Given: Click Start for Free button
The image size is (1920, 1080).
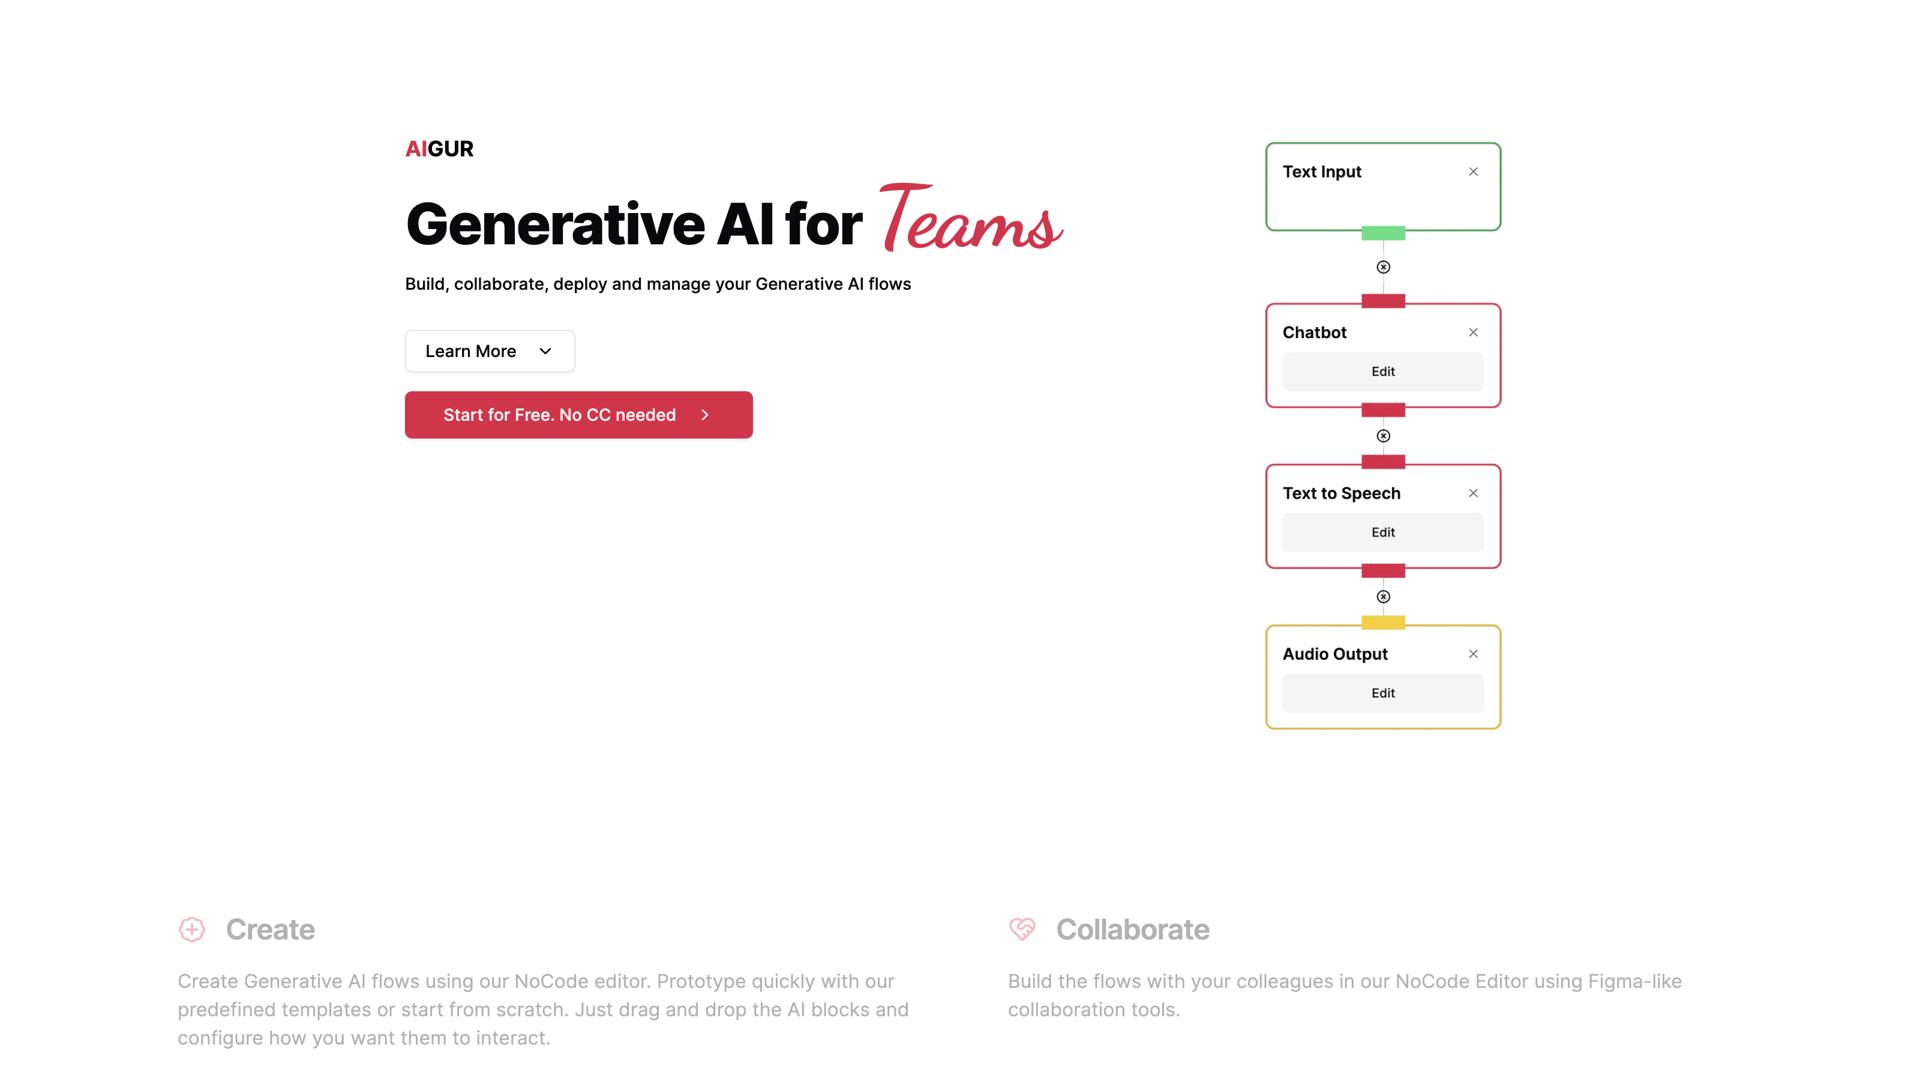Looking at the screenshot, I should [x=578, y=415].
